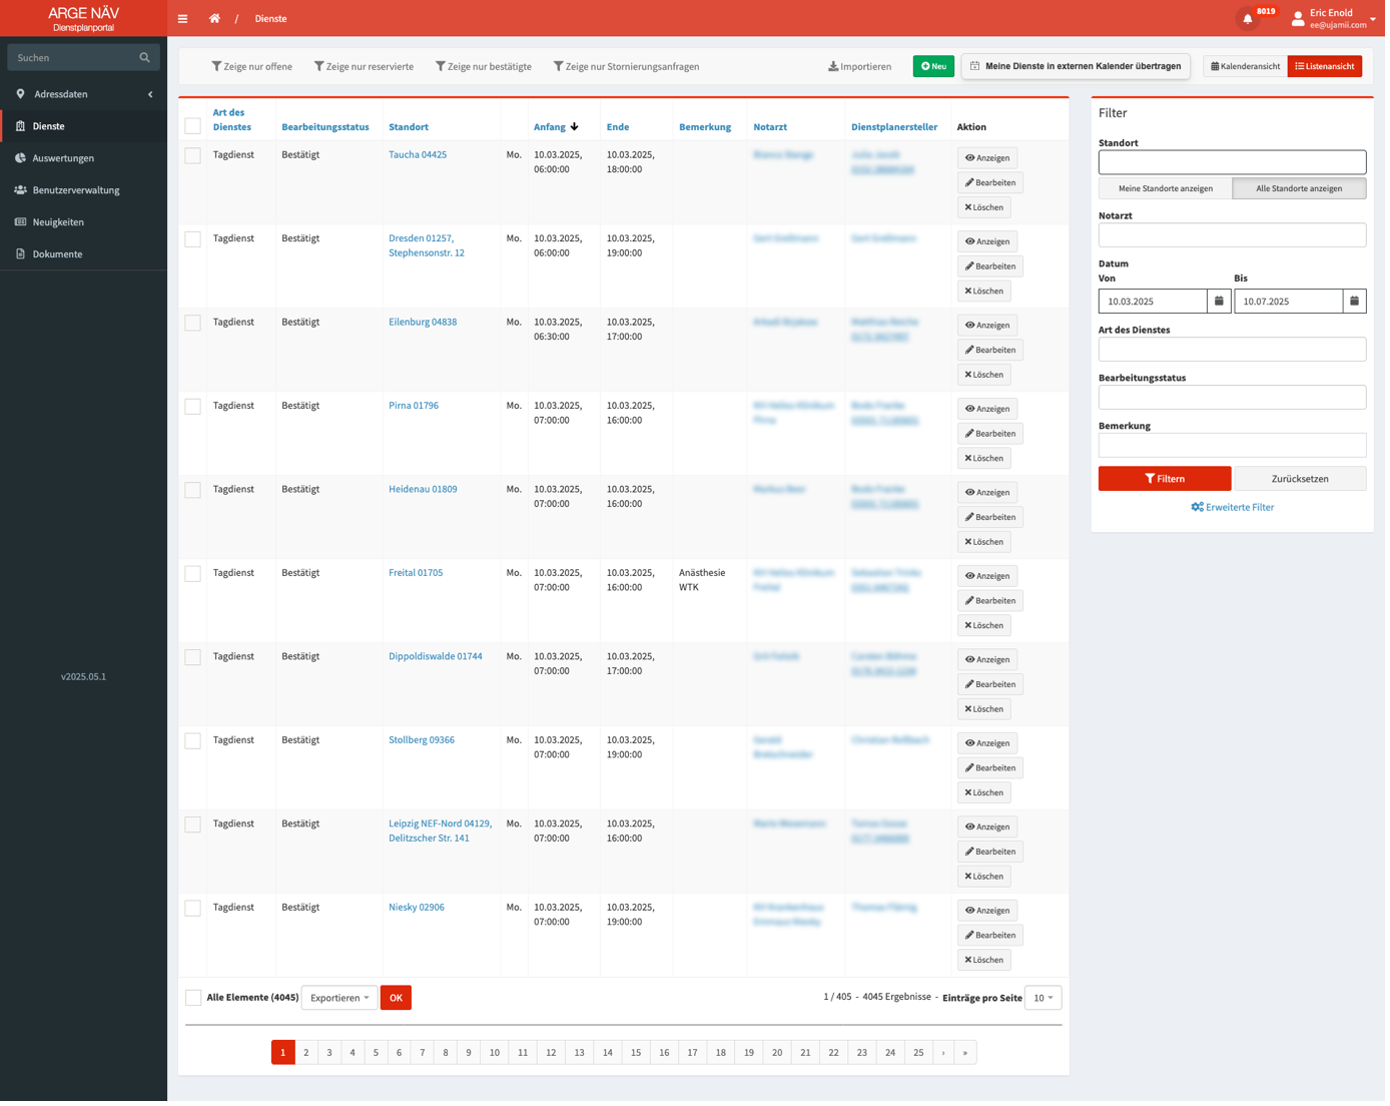Tick the checkbox for Taucha 04425 row
This screenshot has height=1106, width=1390.
193,156
